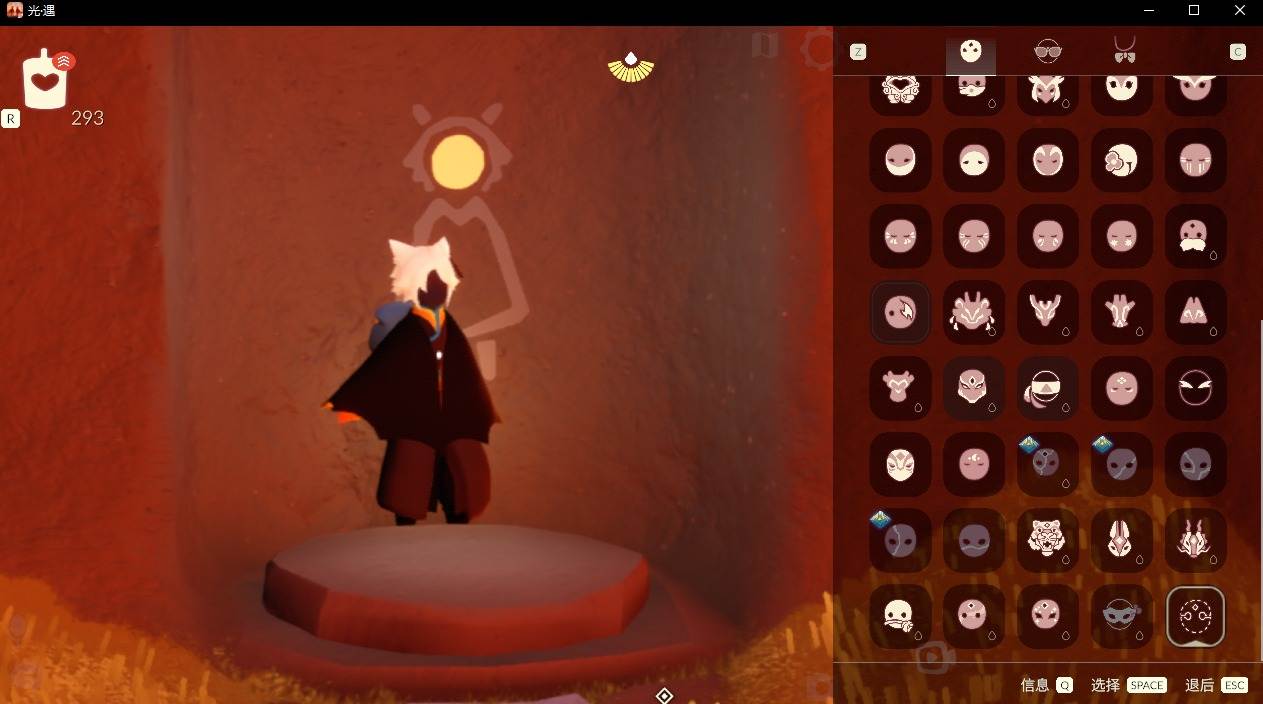
Task: Select the mask with forehead diamond gem
Action: [974, 388]
